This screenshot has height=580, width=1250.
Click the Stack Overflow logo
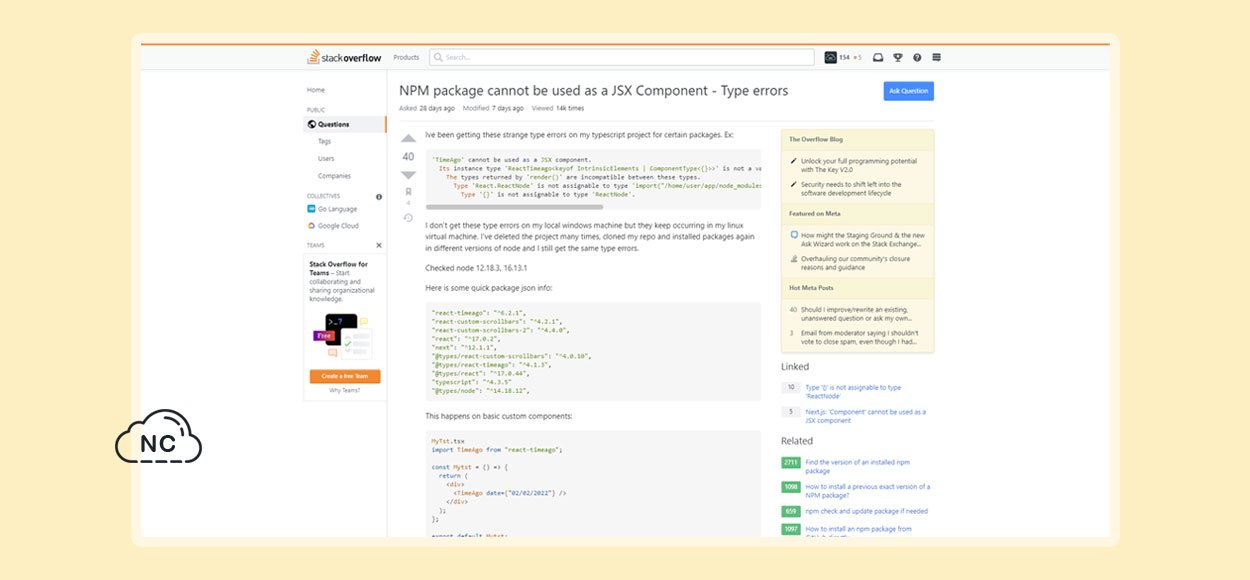click(x=345, y=57)
